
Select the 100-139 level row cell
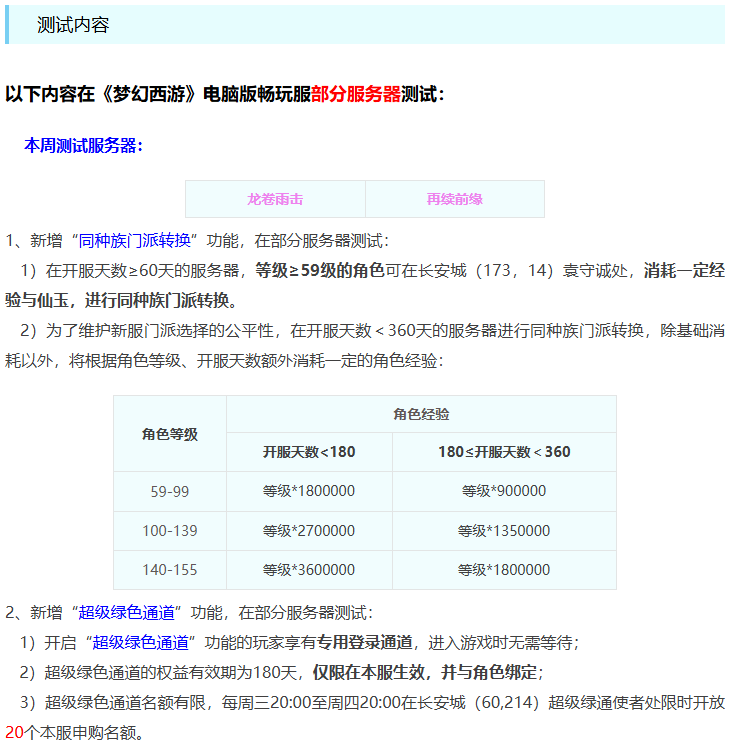coord(170,531)
